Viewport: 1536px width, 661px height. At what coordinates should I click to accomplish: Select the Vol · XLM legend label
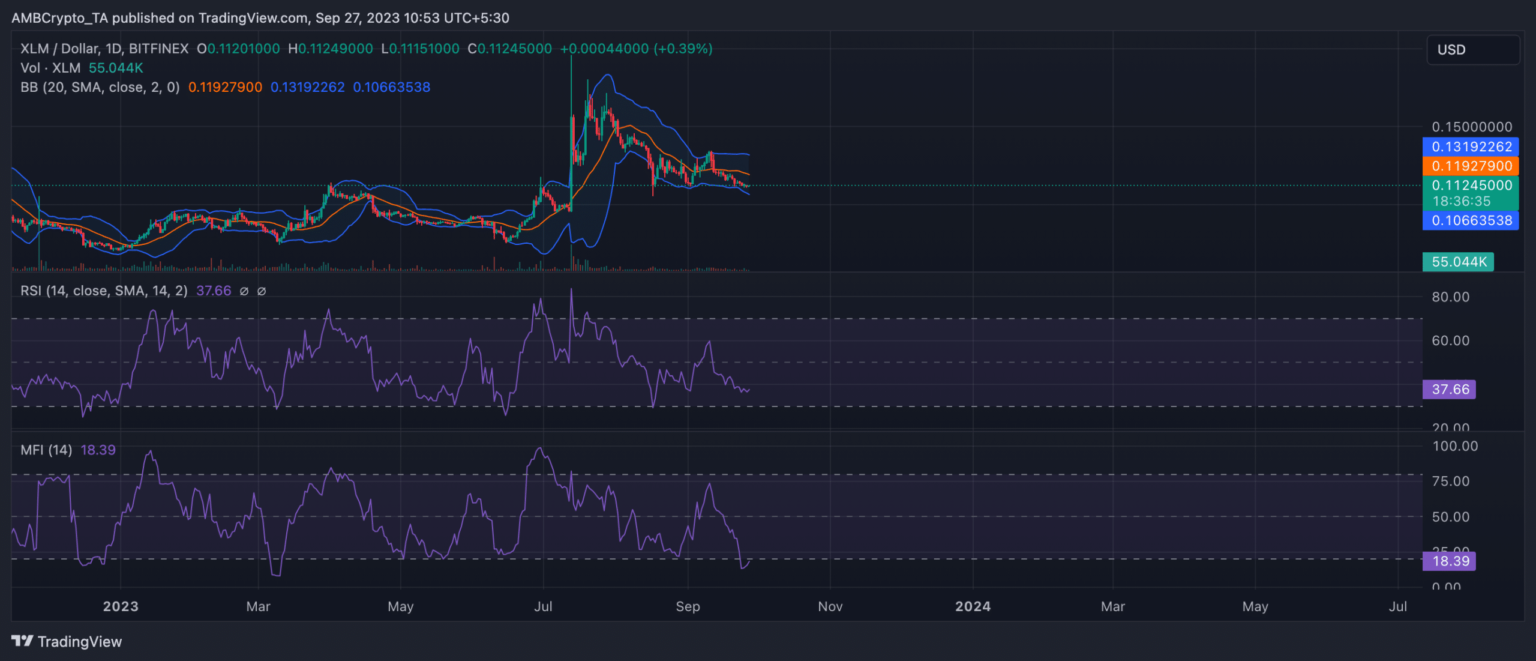[x=51, y=67]
